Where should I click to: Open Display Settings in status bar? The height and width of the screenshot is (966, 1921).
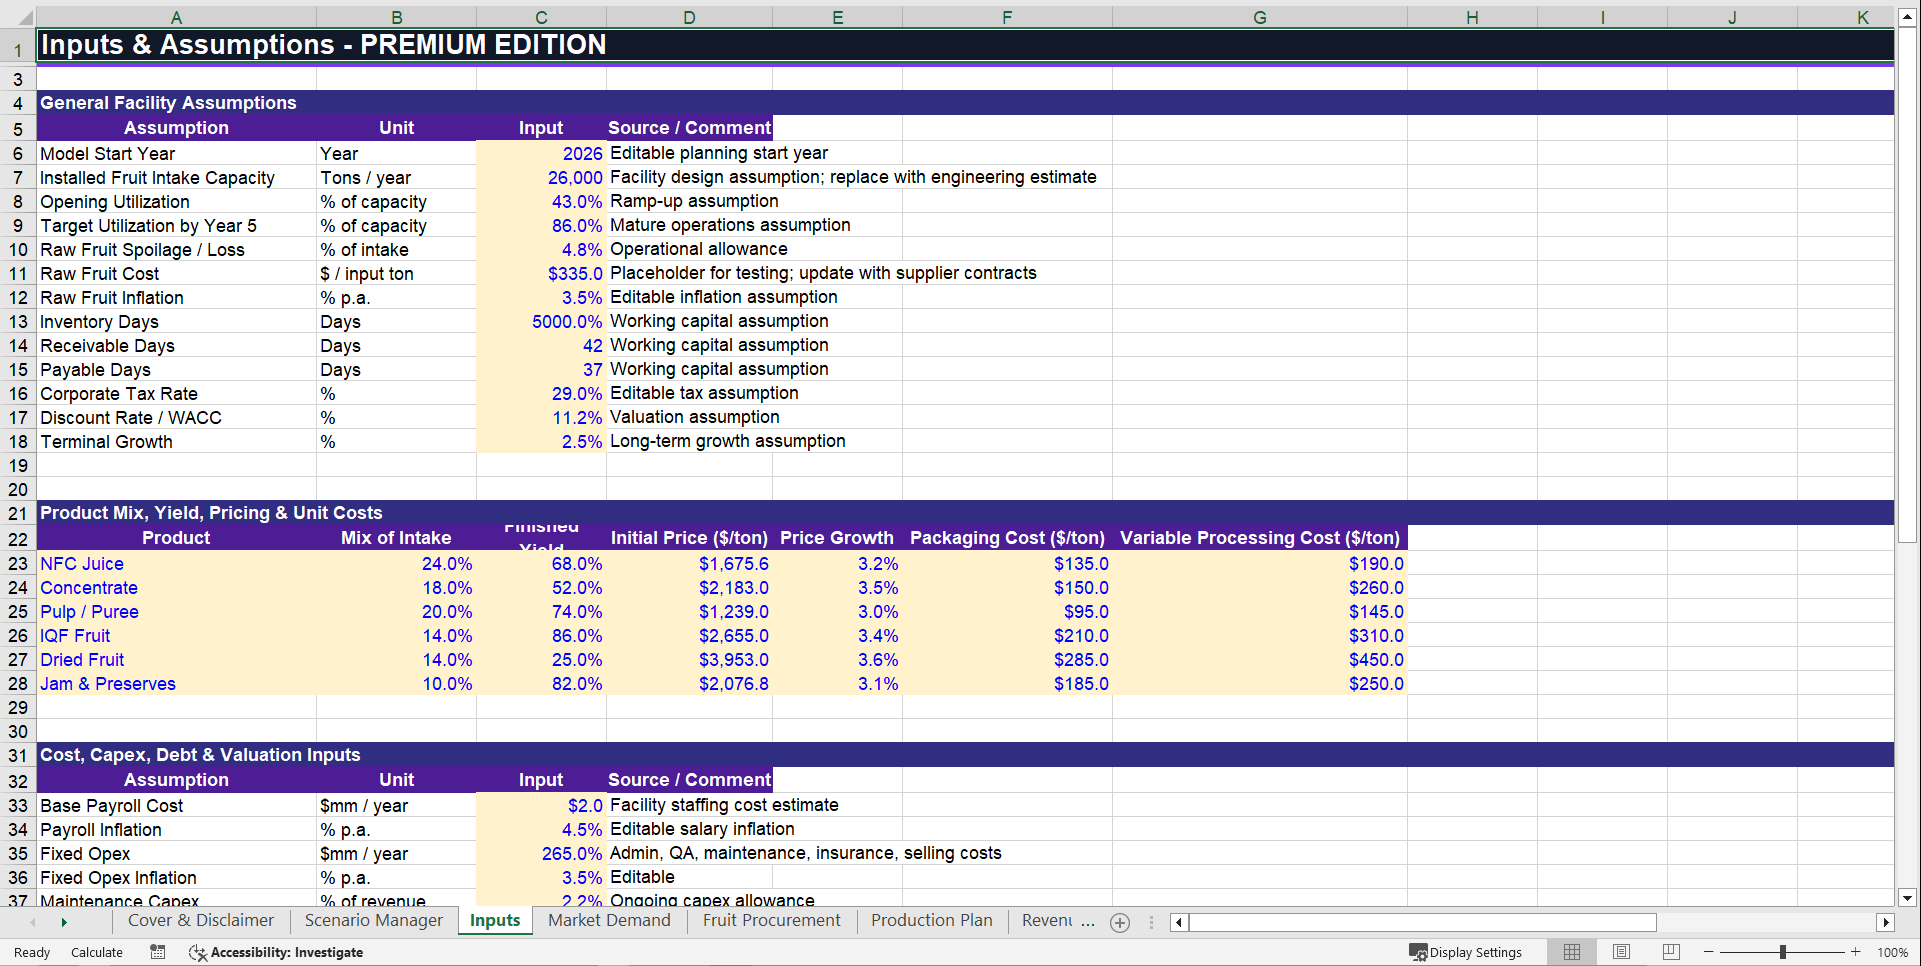tap(1465, 952)
